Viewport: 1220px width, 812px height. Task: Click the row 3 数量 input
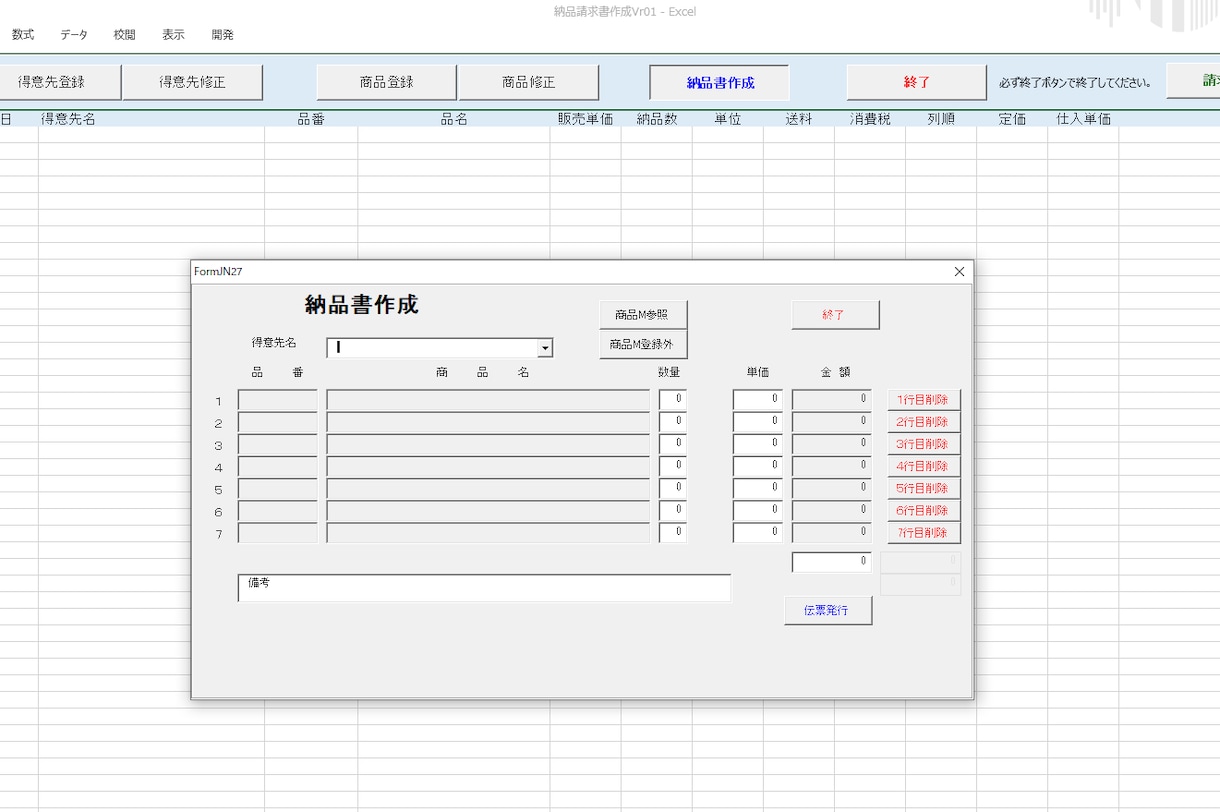tap(673, 444)
